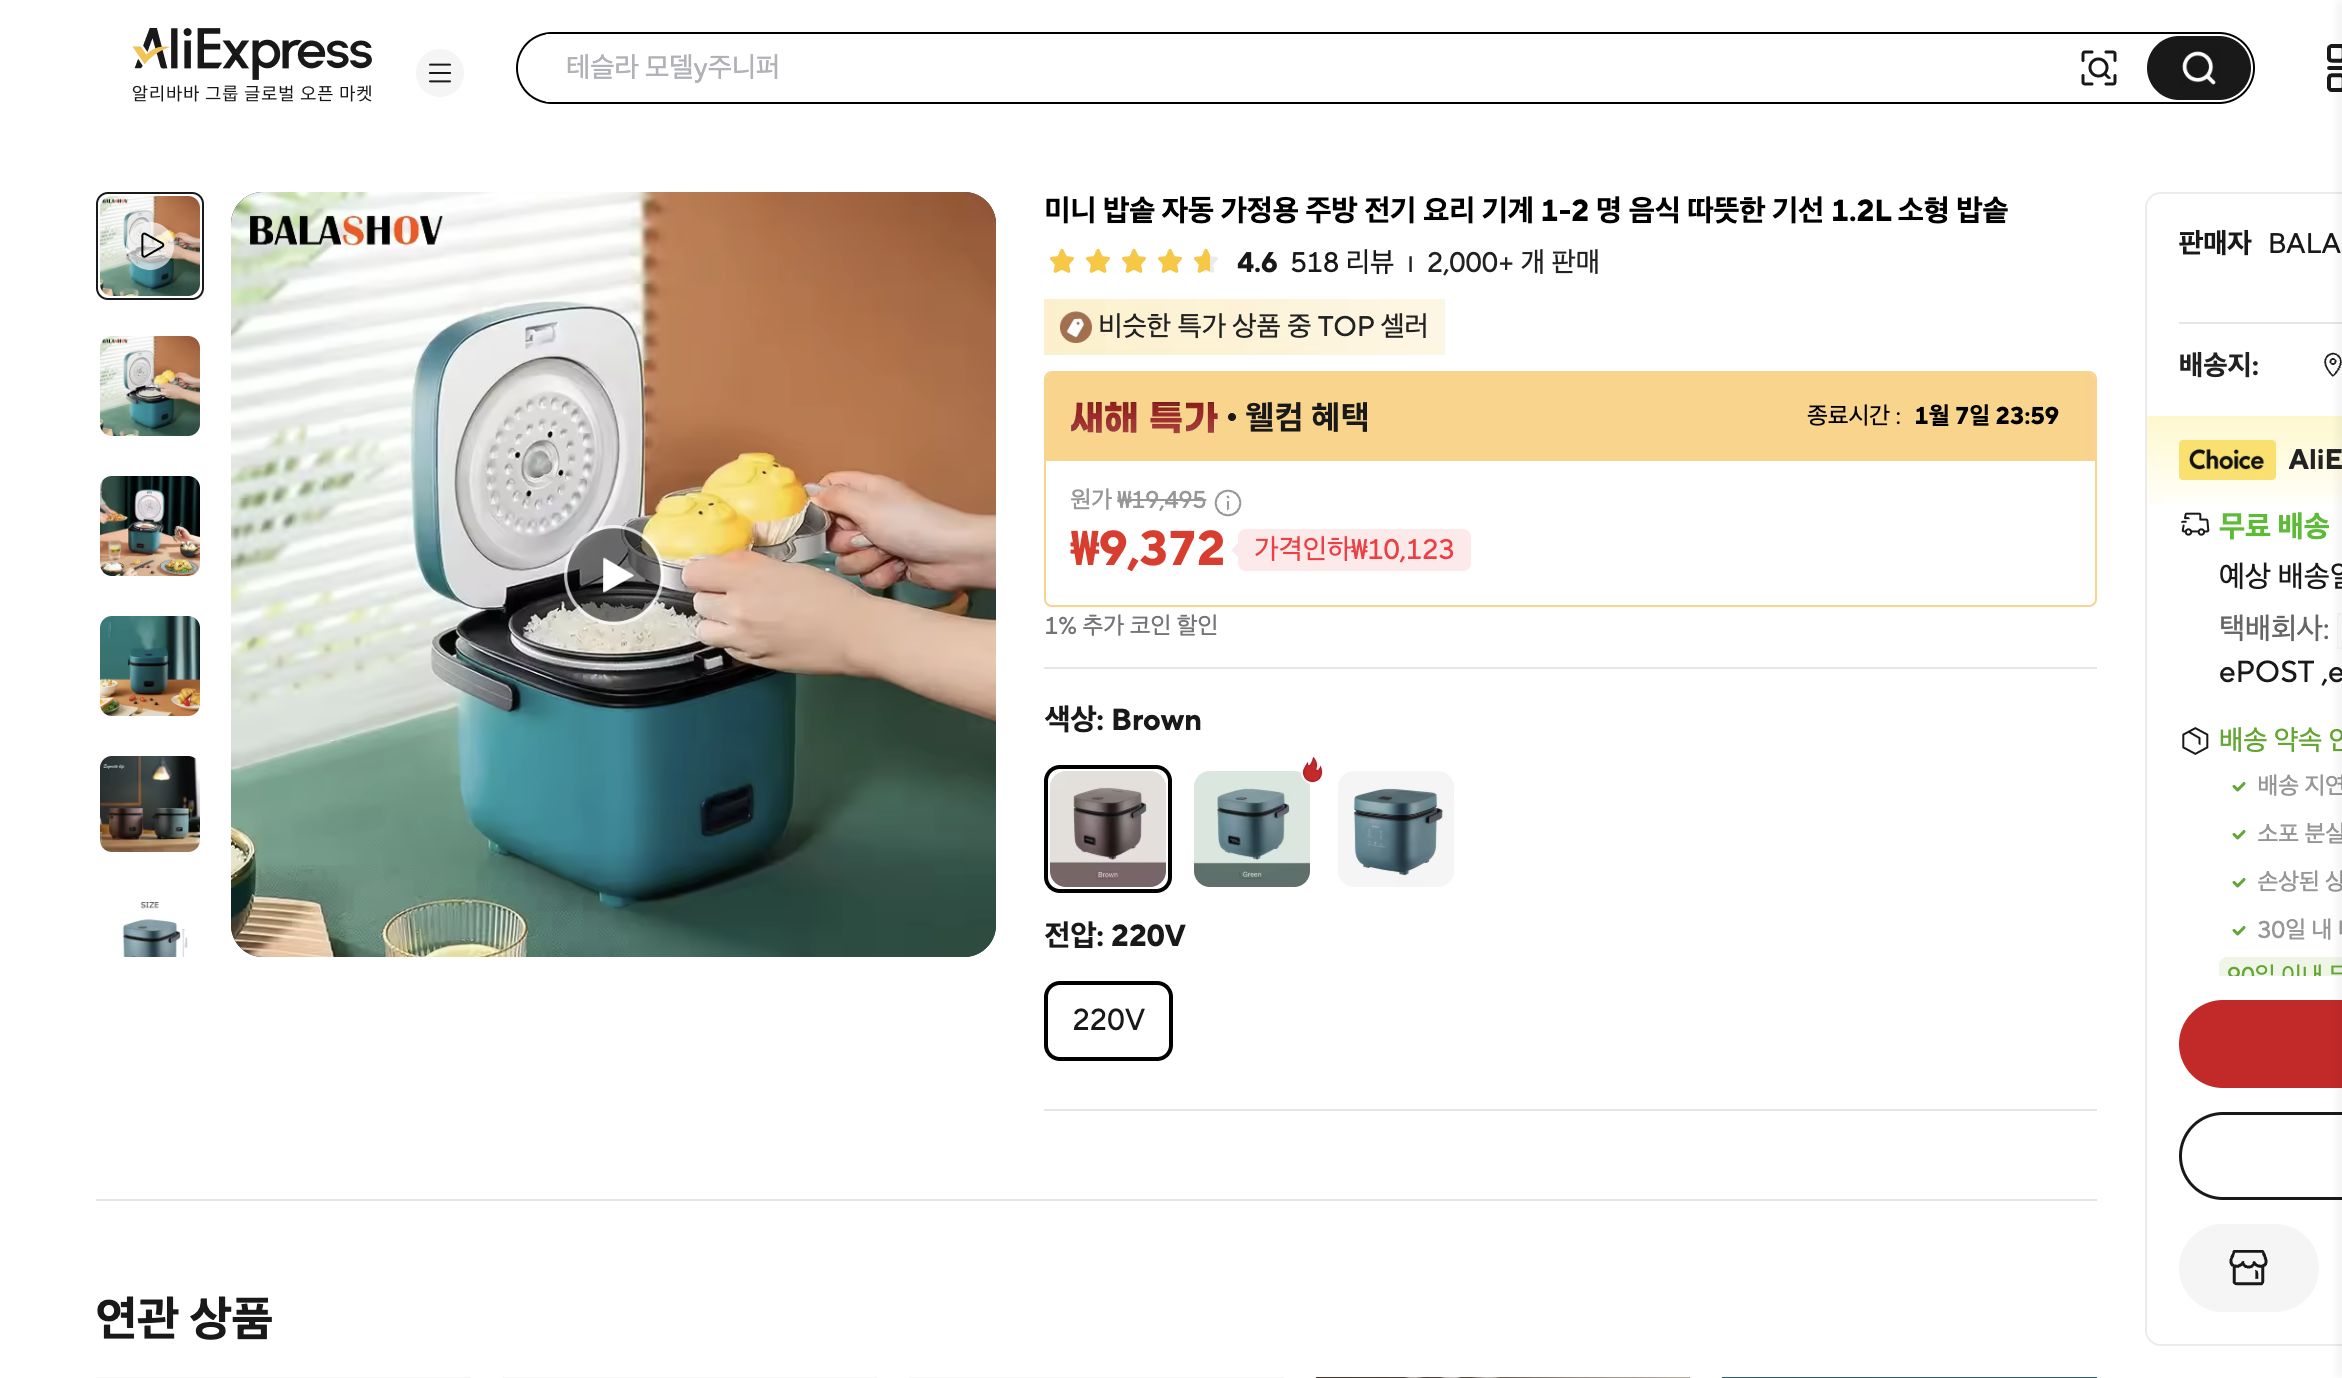Open the hamburger category menu

439,73
